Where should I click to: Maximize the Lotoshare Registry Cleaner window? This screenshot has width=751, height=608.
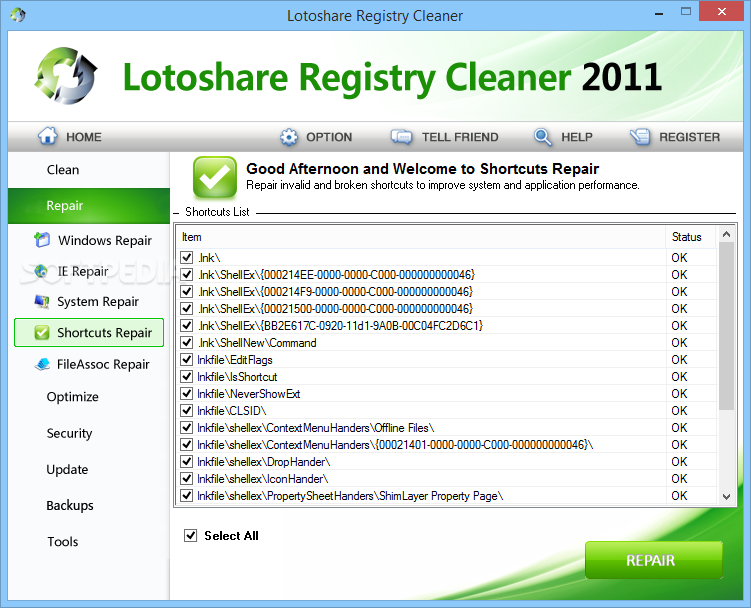point(685,11)
